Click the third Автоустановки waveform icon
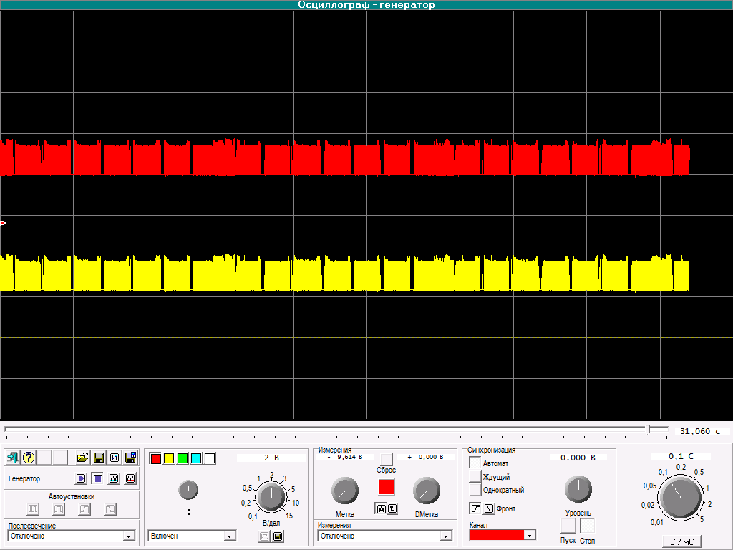Viewport: 733px width, 550px height. point(85,509)
